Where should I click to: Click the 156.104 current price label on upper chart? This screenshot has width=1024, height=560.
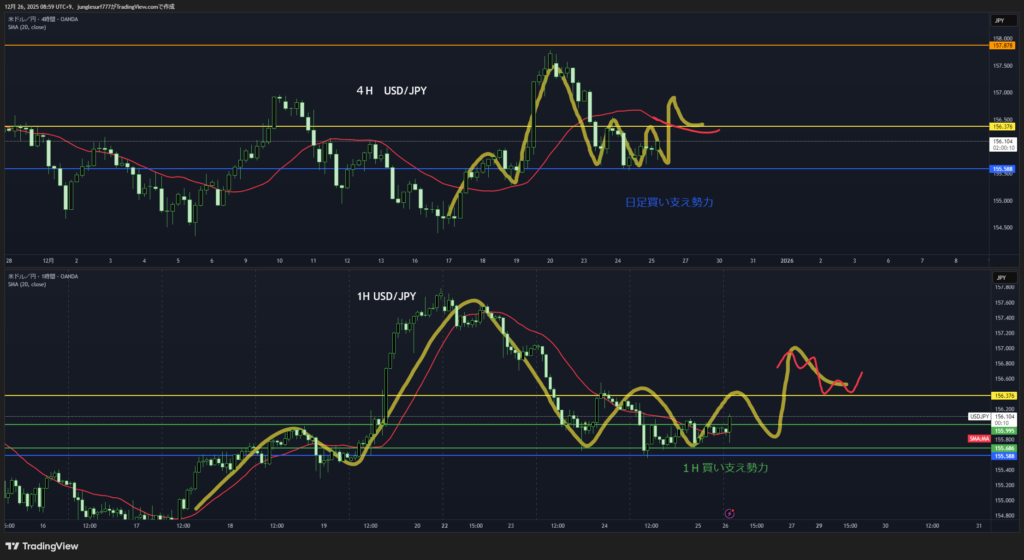(1001, 142)
